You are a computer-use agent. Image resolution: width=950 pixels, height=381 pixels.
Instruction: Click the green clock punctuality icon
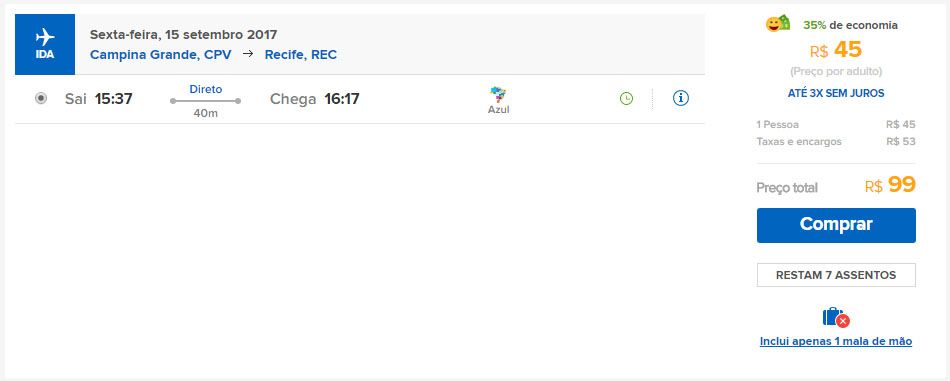pyautogui.click(x=626, y=98)
